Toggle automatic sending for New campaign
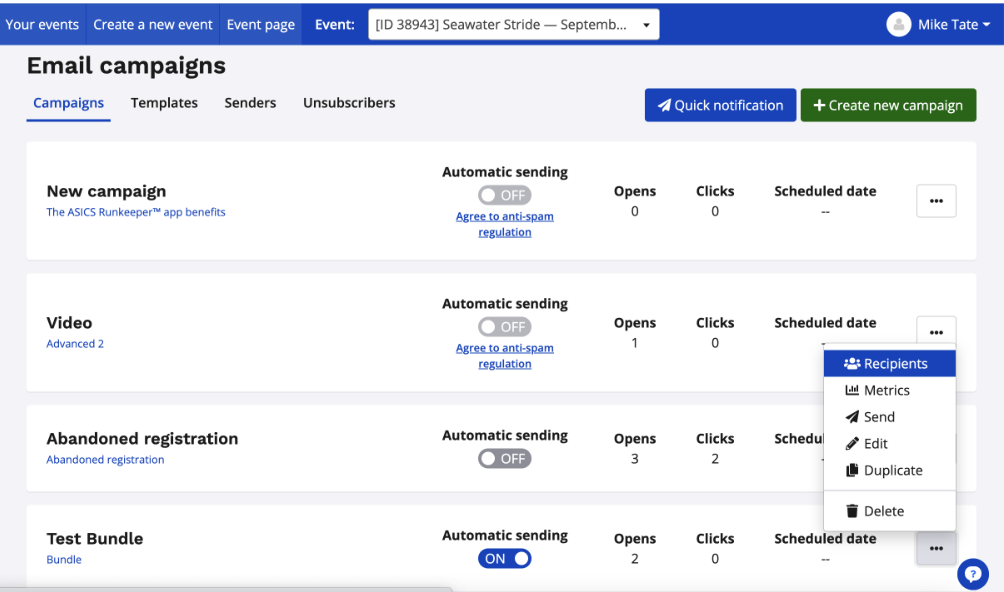Viewport: 1004px width, 592px height. (x=504, y=195)
